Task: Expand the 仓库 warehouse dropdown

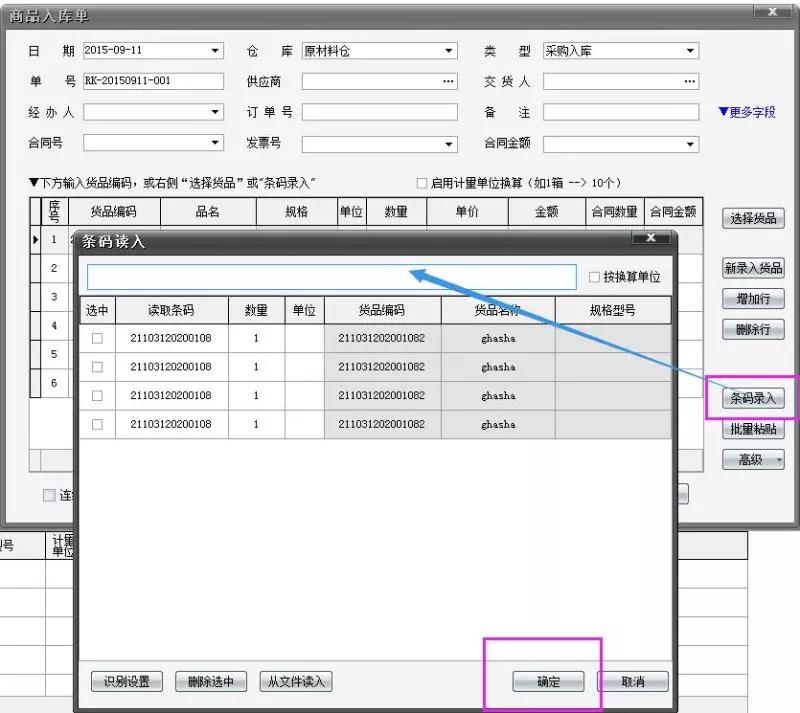Action: tap(449, 51)
